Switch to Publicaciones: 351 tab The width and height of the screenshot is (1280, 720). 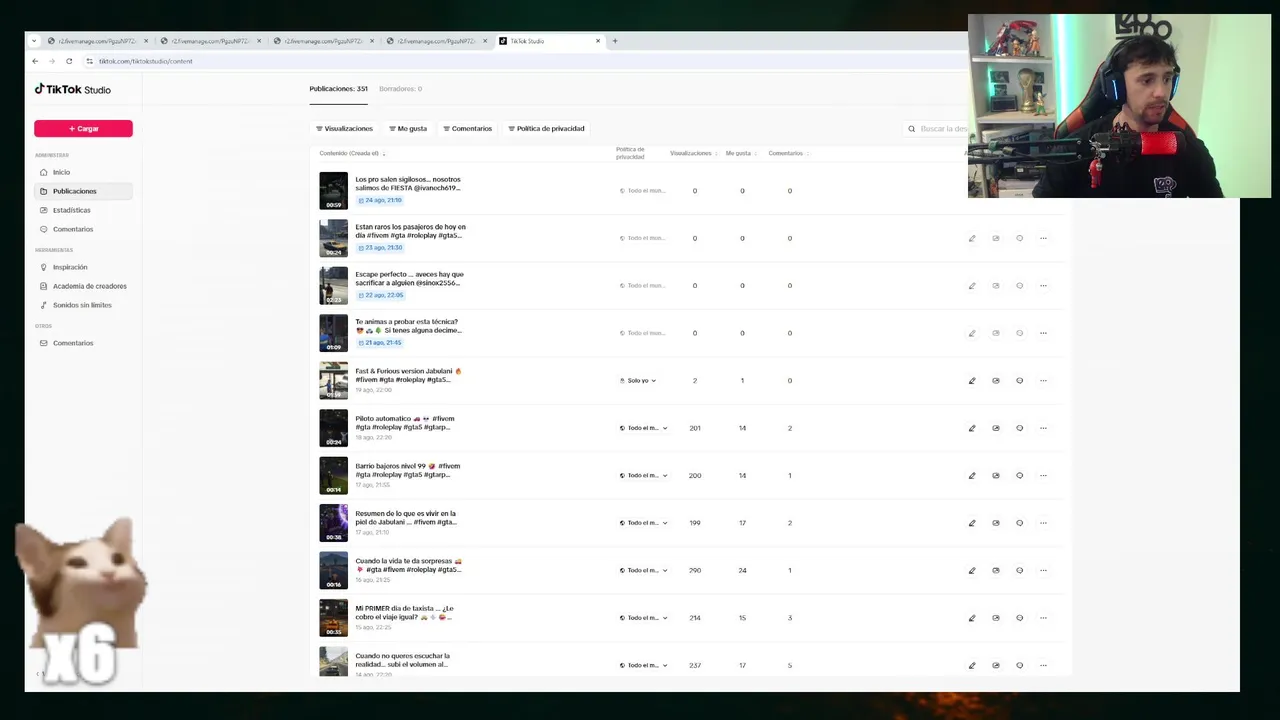click(338, 89)
